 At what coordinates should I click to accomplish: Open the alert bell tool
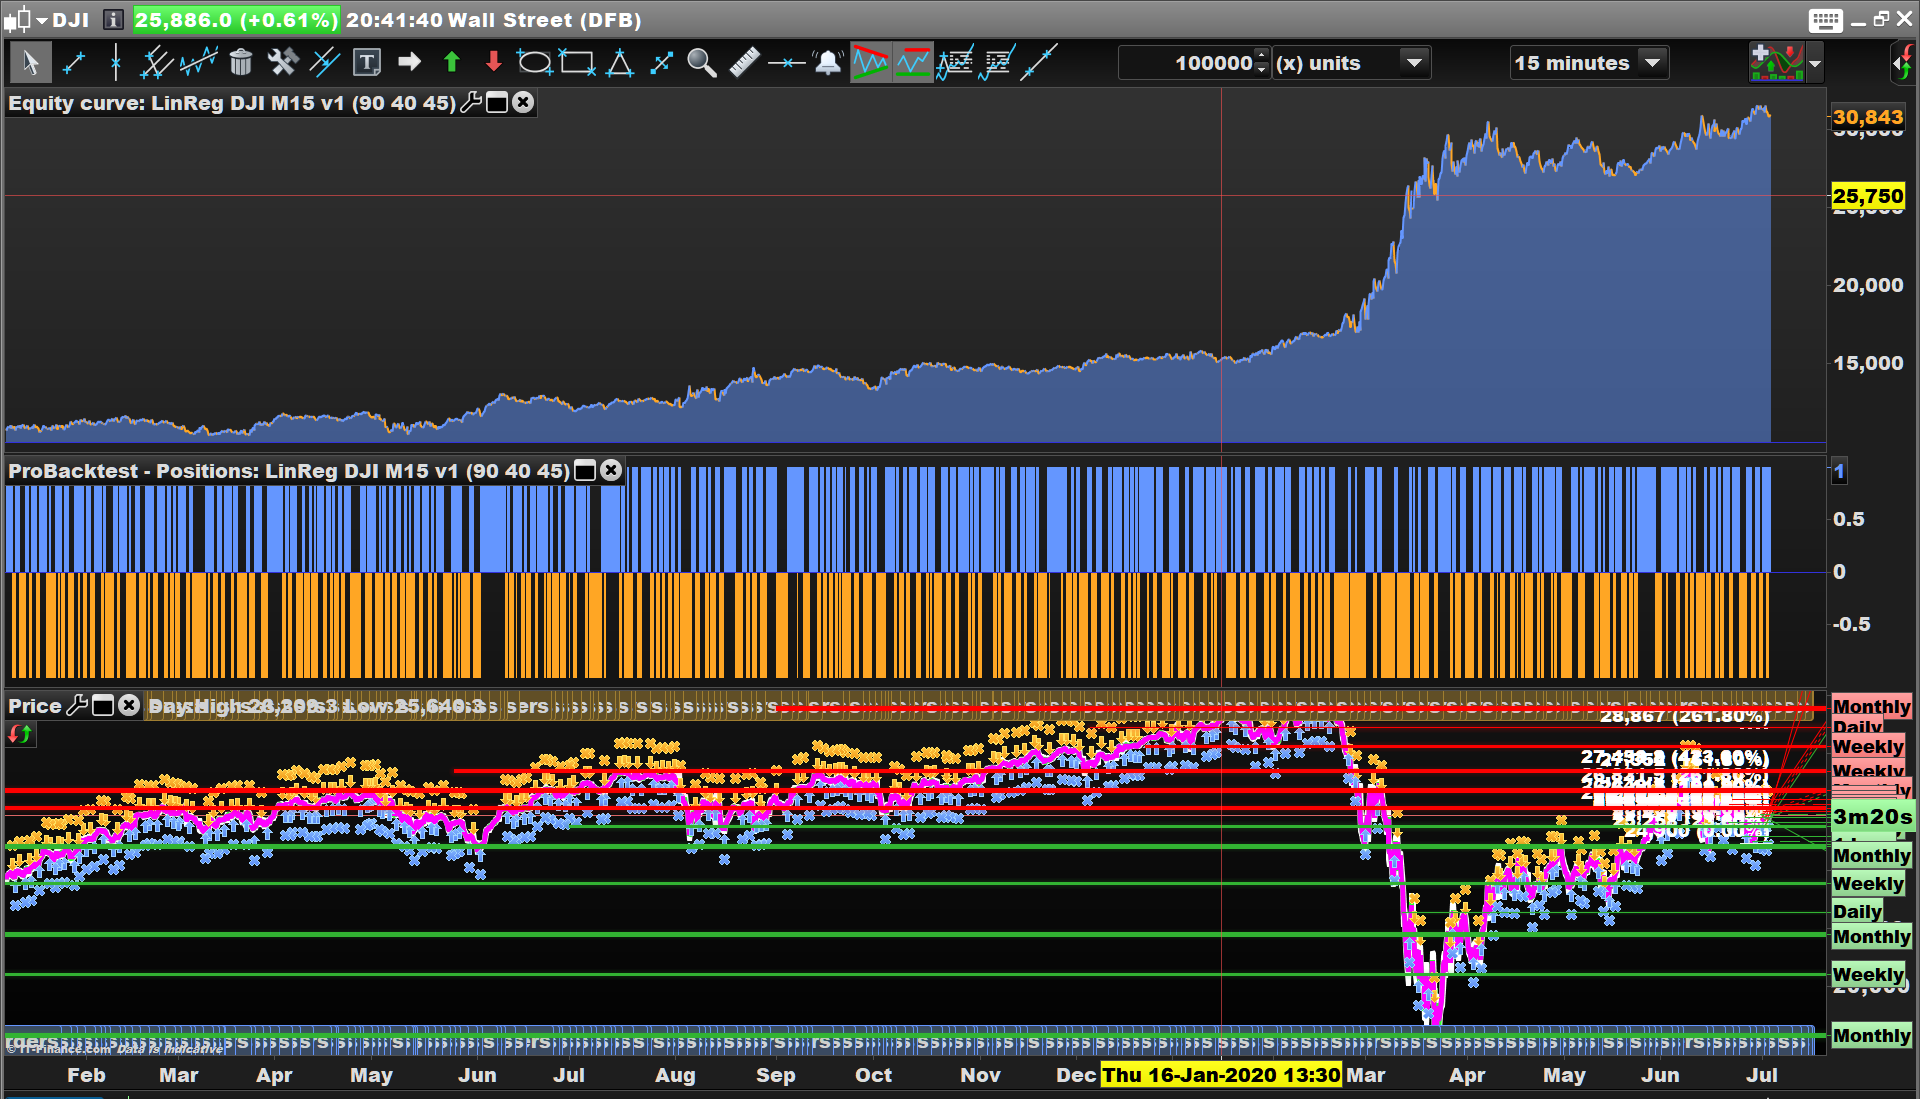[x=828, y=63]
